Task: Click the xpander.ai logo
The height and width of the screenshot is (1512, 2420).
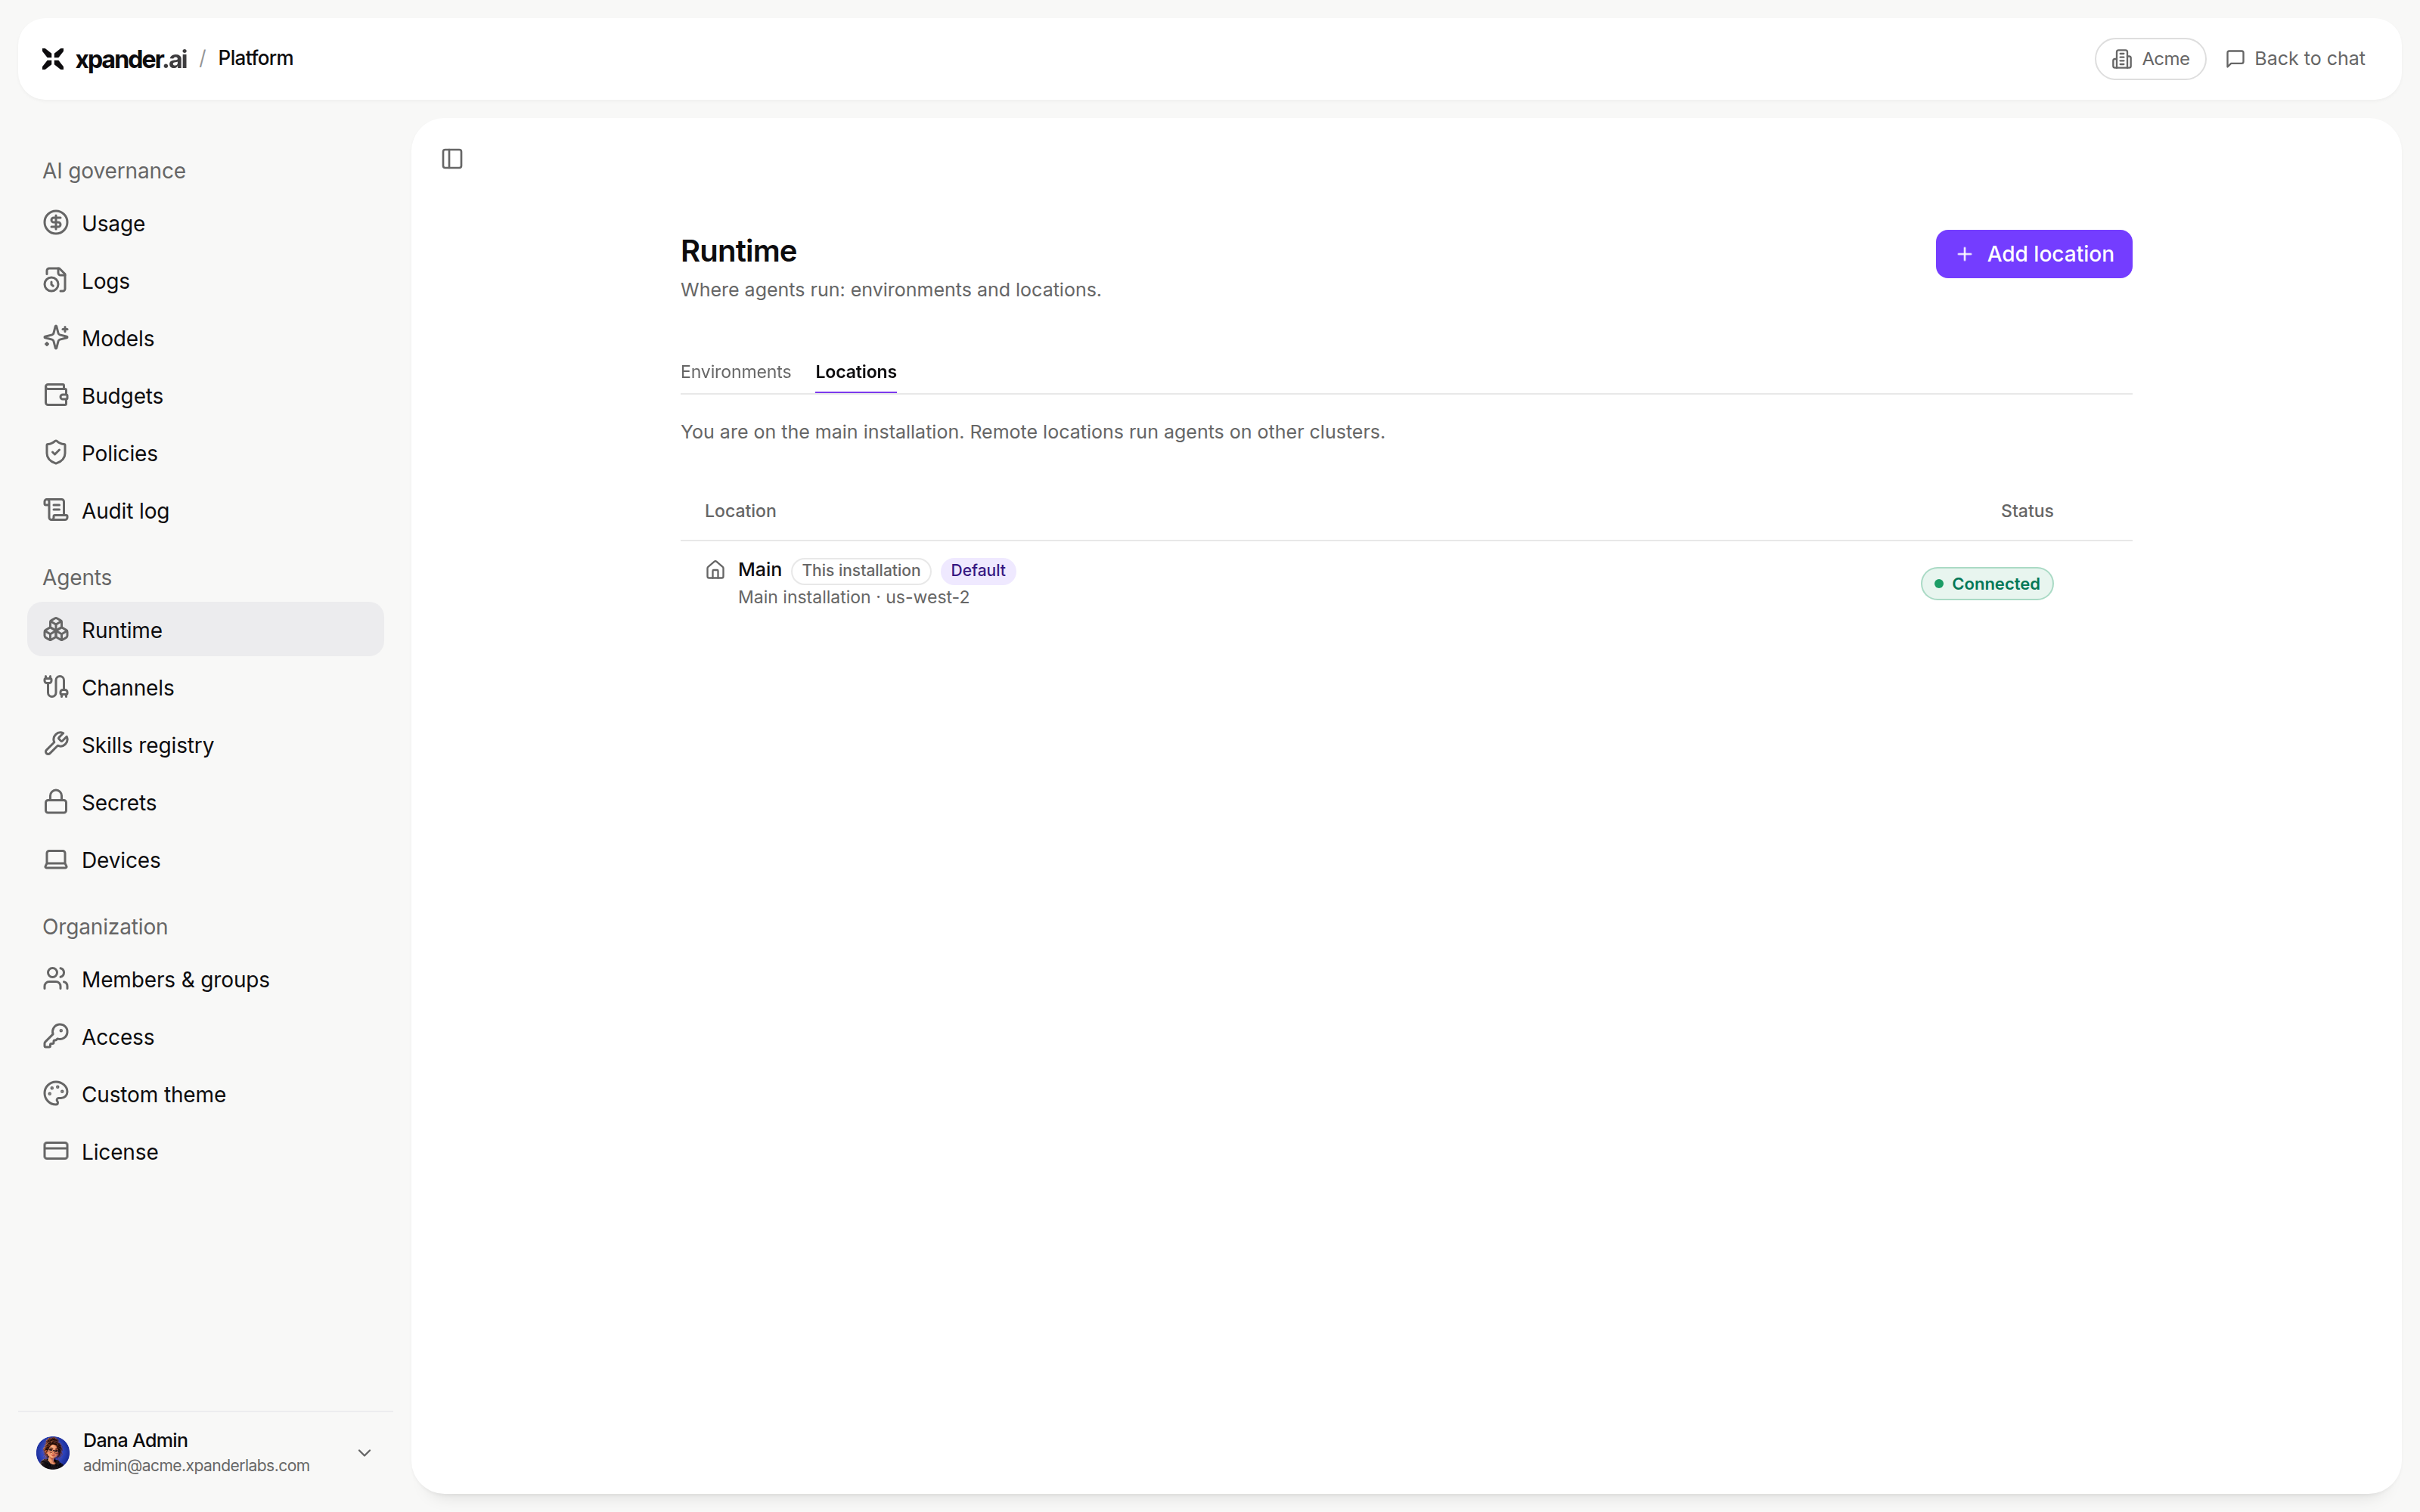Action: 114,59
